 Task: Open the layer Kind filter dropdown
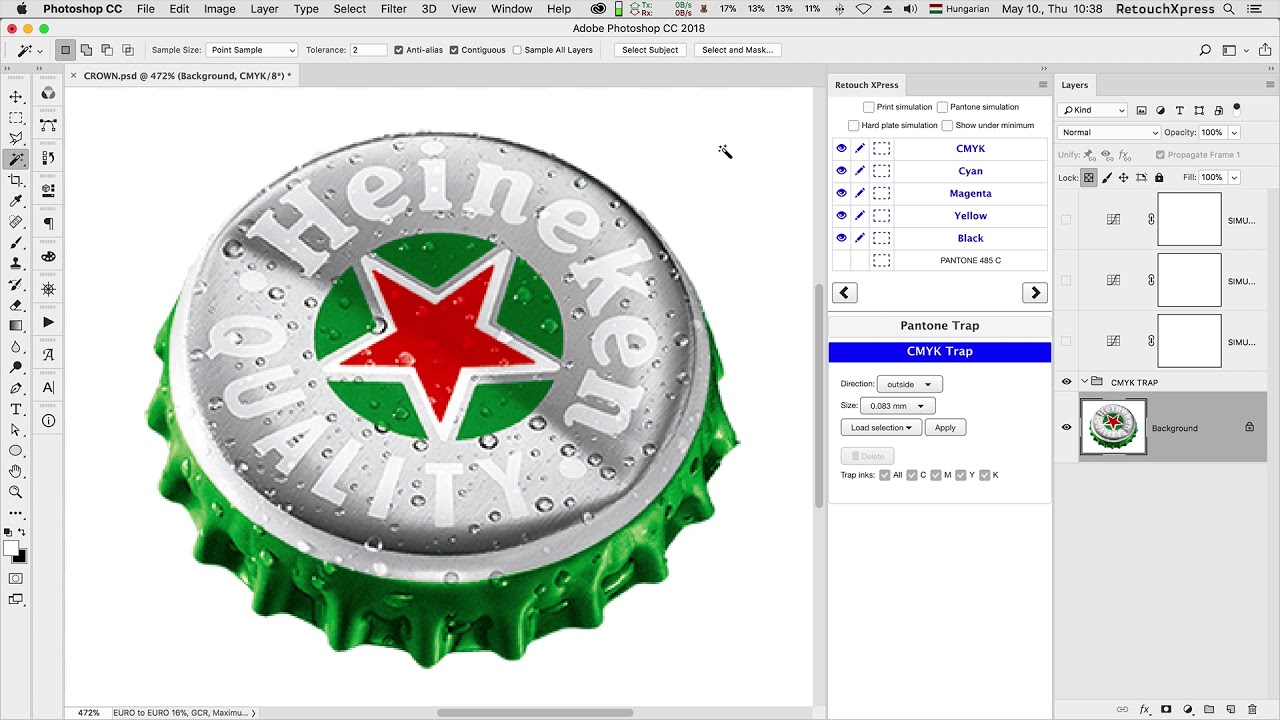[1094, 110]
